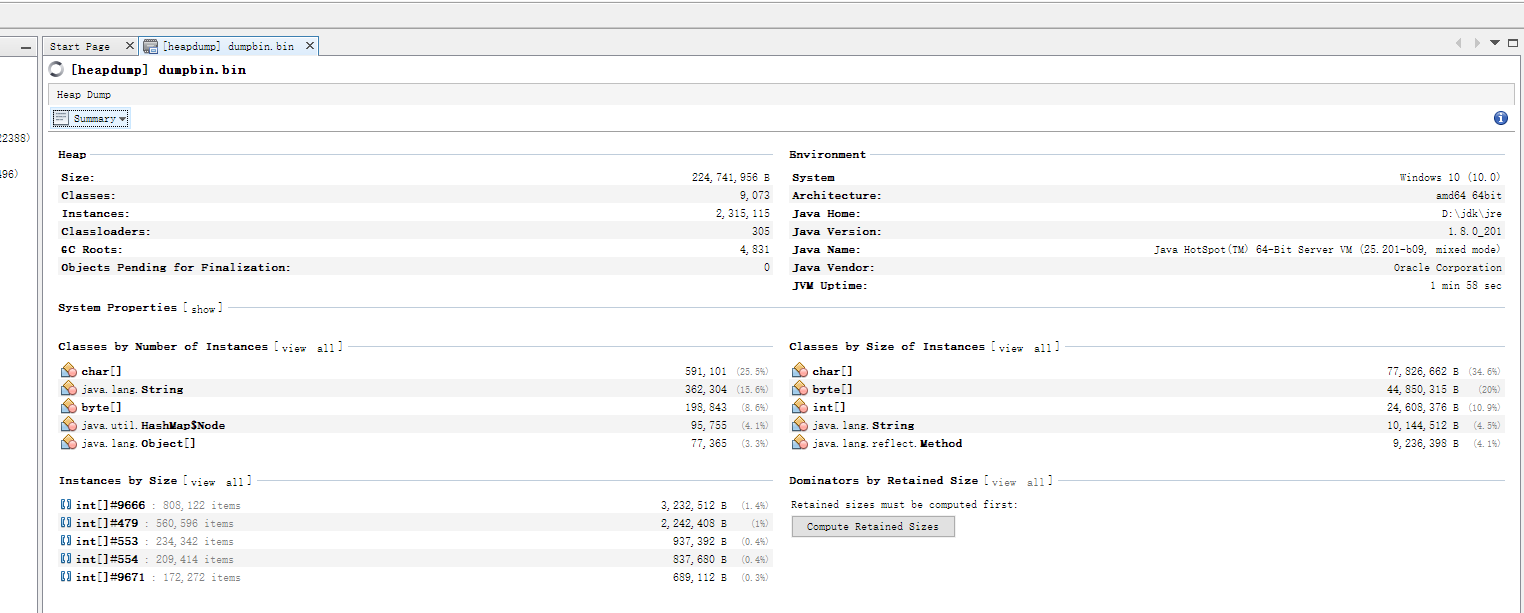Screen dimensions: 1524x613
Task: Click the info icon at the right edge
Action: pos(1500,118)
